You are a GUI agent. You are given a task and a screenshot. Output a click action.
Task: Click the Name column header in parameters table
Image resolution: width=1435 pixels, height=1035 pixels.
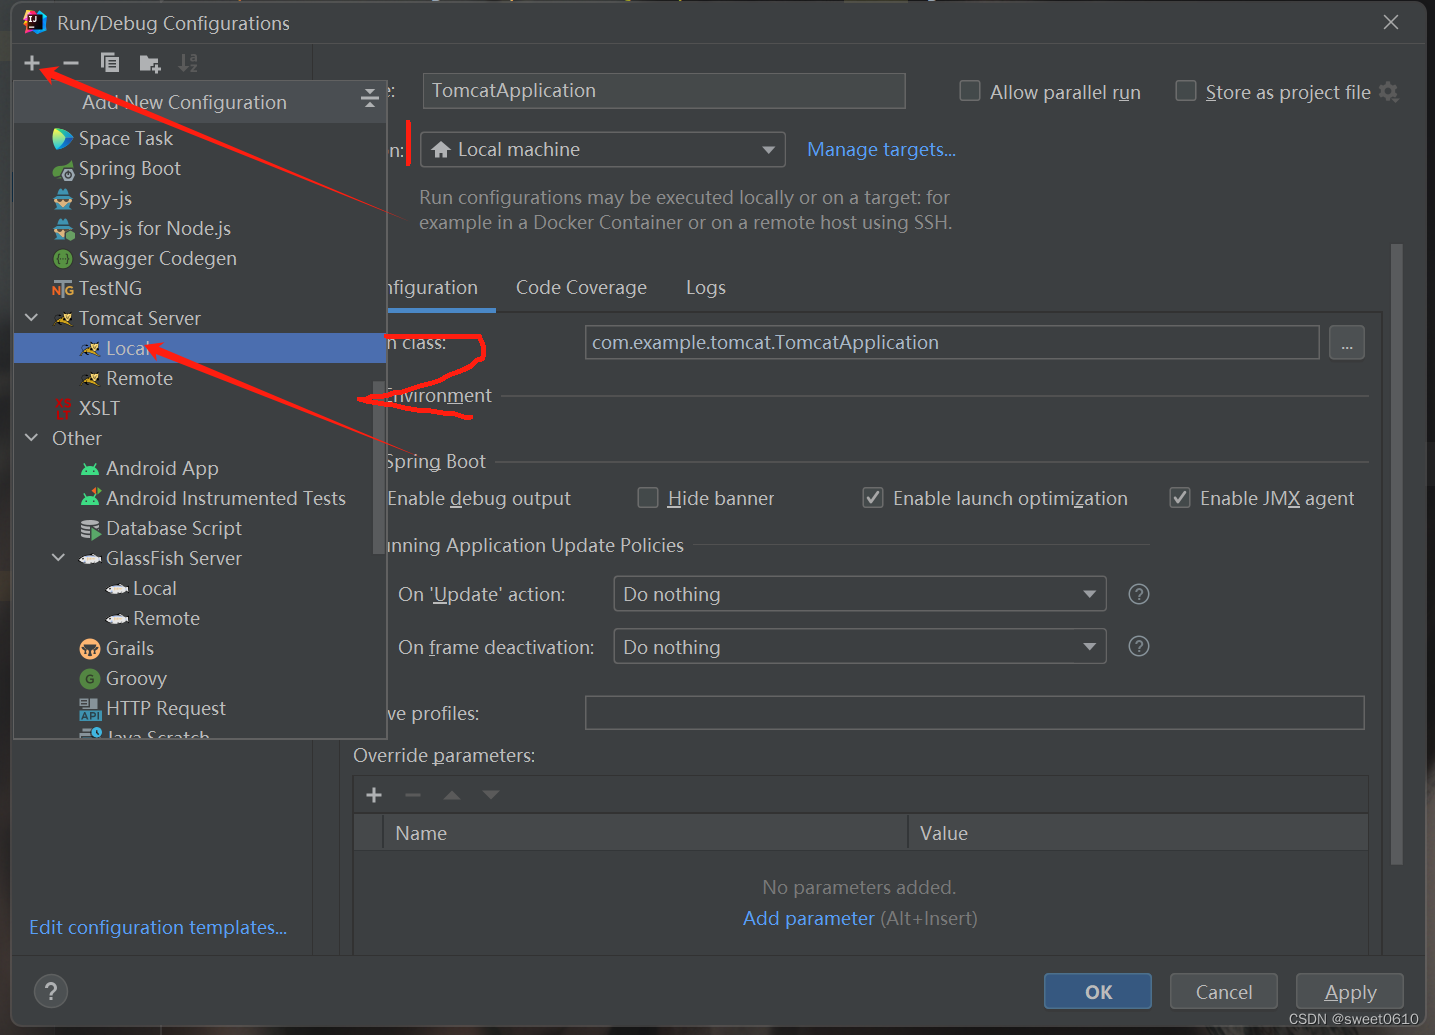coord(645,833)
